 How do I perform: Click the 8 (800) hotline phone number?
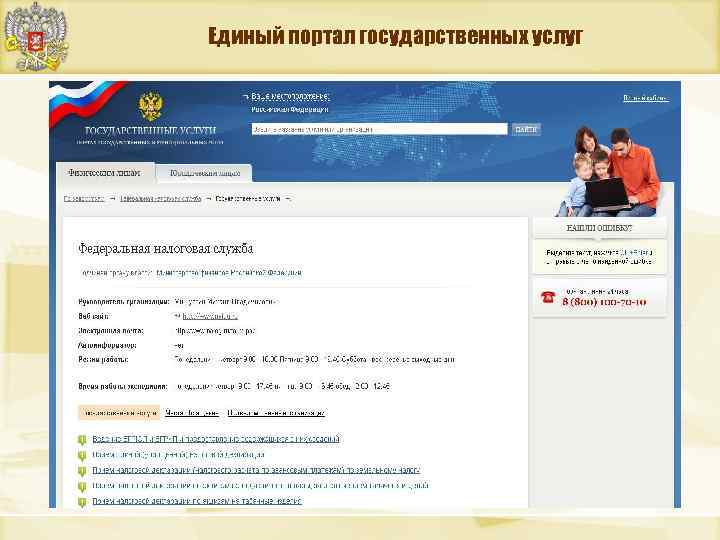(x=604, y=302)
